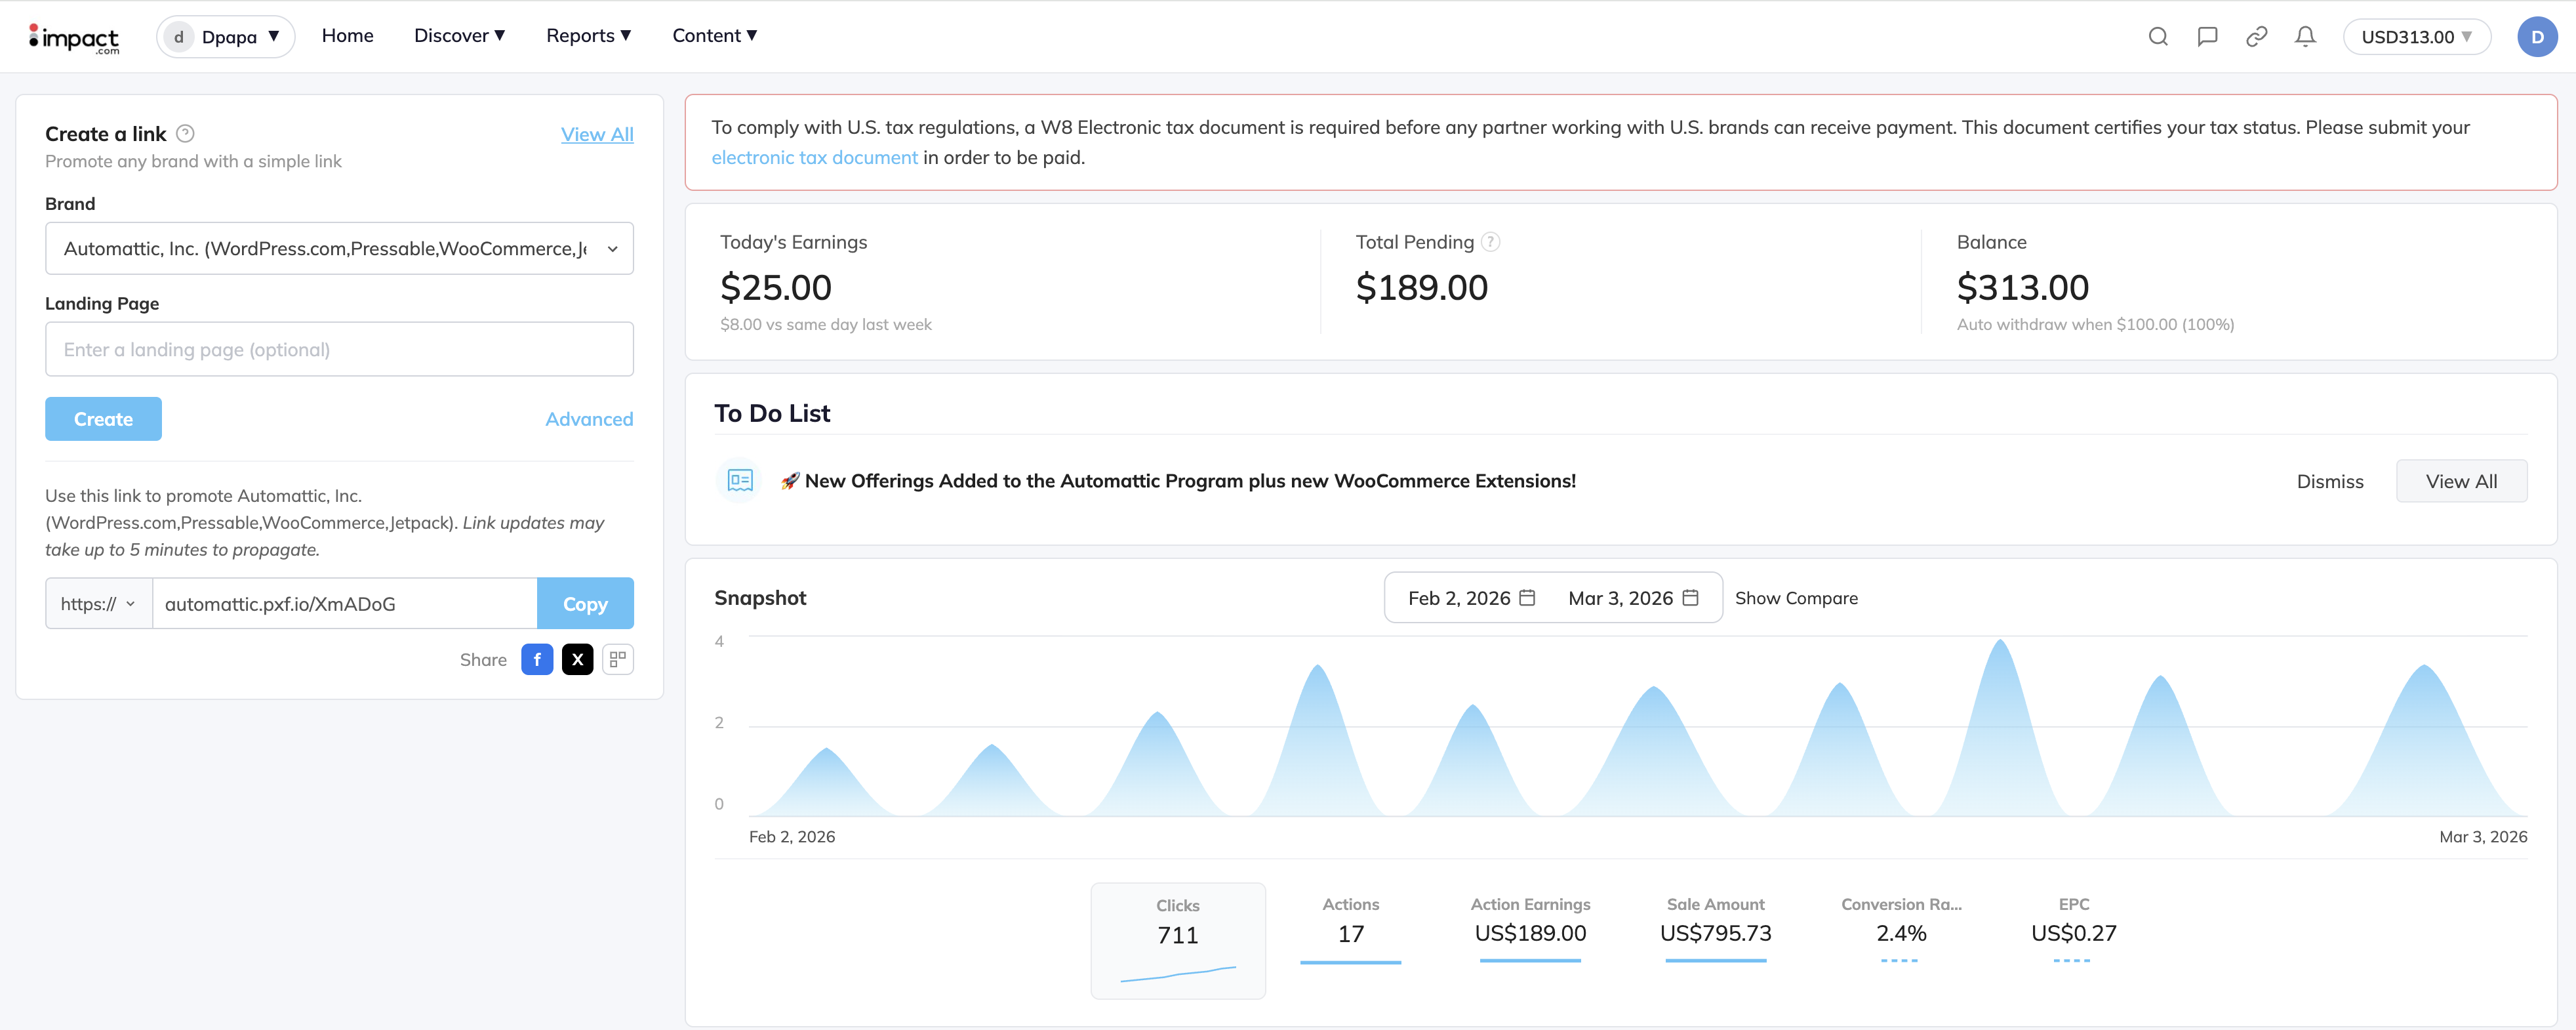This screenshot has height=1030, width=2576.
Task: Generate a QR code for the link
Action: 617,659
